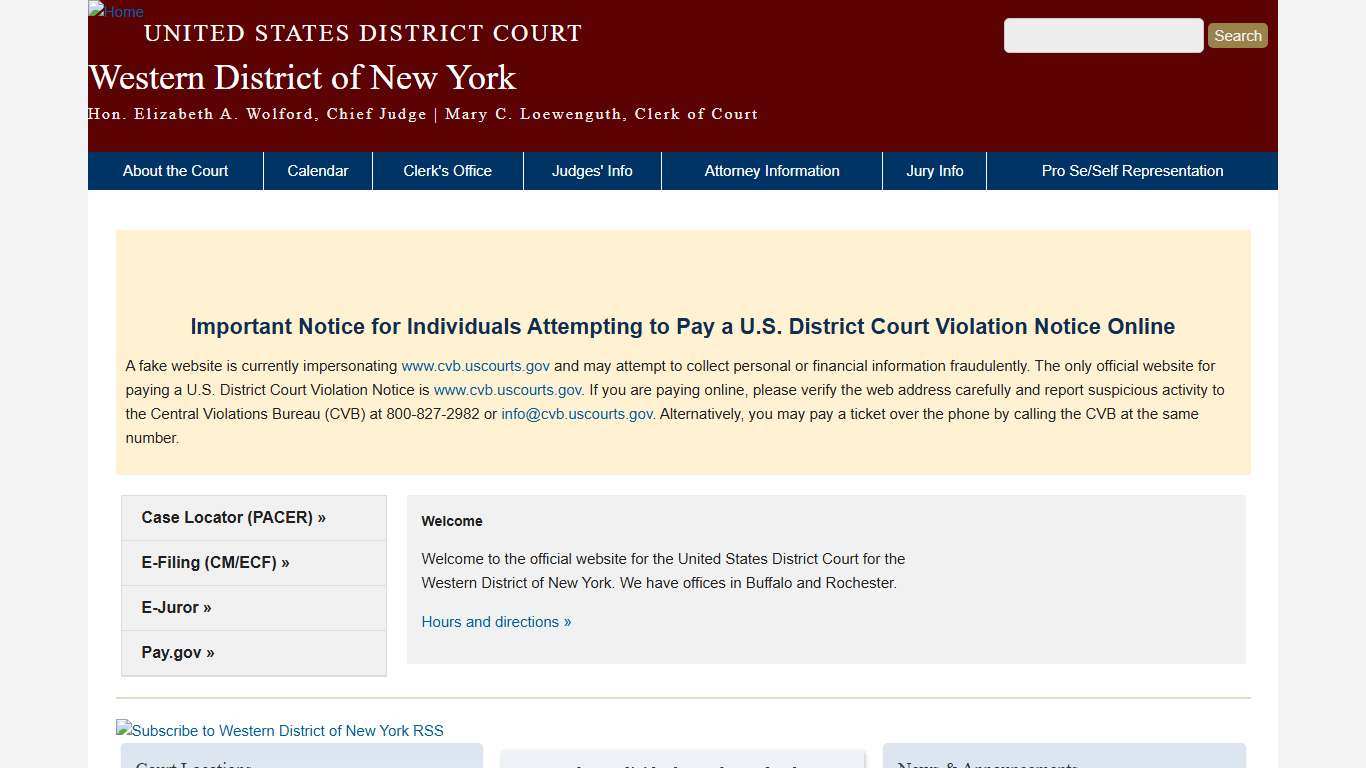Click the Subscribe to RSS feed icon
Viewport: 1366px width, 768px height.
tap(279, 730)
